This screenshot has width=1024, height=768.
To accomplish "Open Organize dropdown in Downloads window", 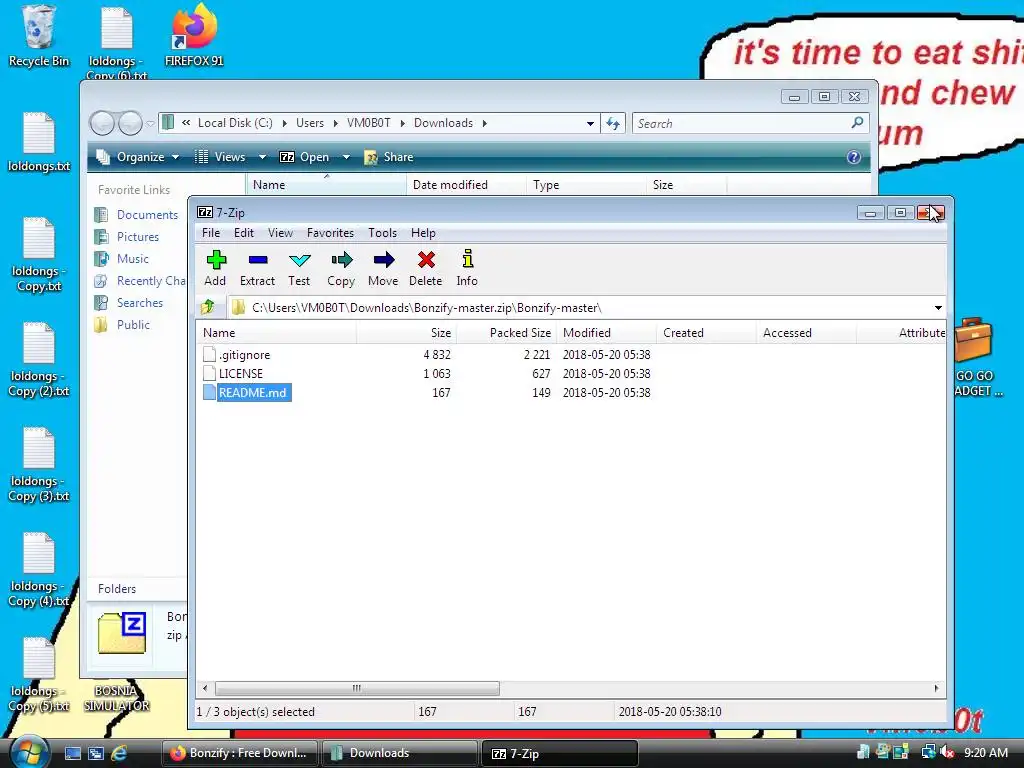I will [138, 157].
